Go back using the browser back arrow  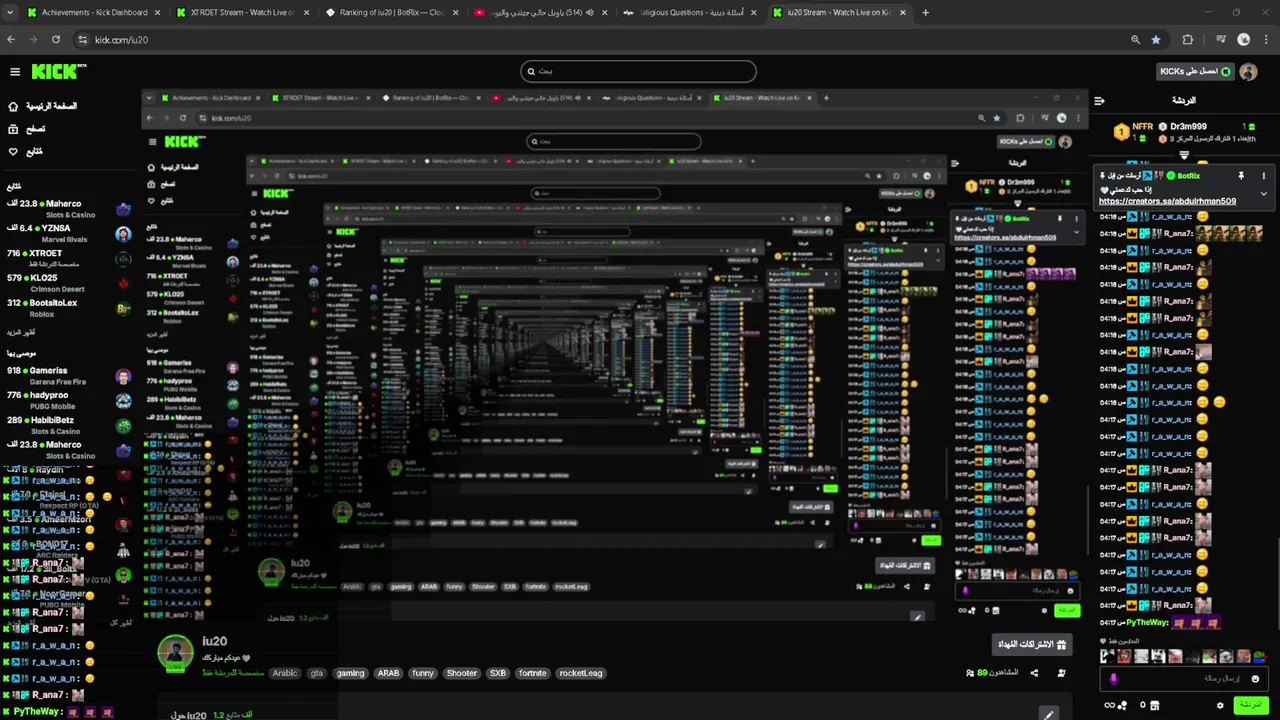[11, 40]
